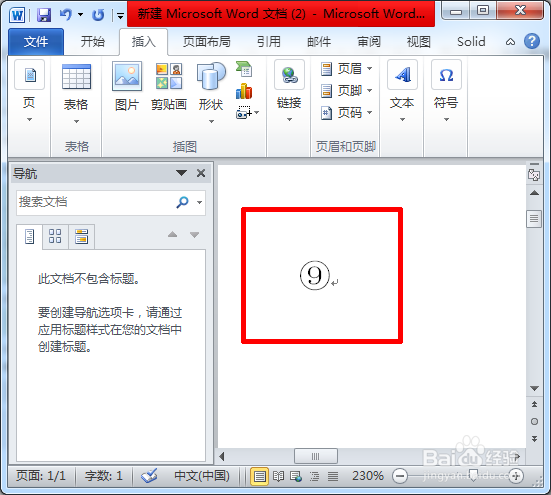Switch to Outline view
Viewport: 551px width, 495px height.
point(314,476)
